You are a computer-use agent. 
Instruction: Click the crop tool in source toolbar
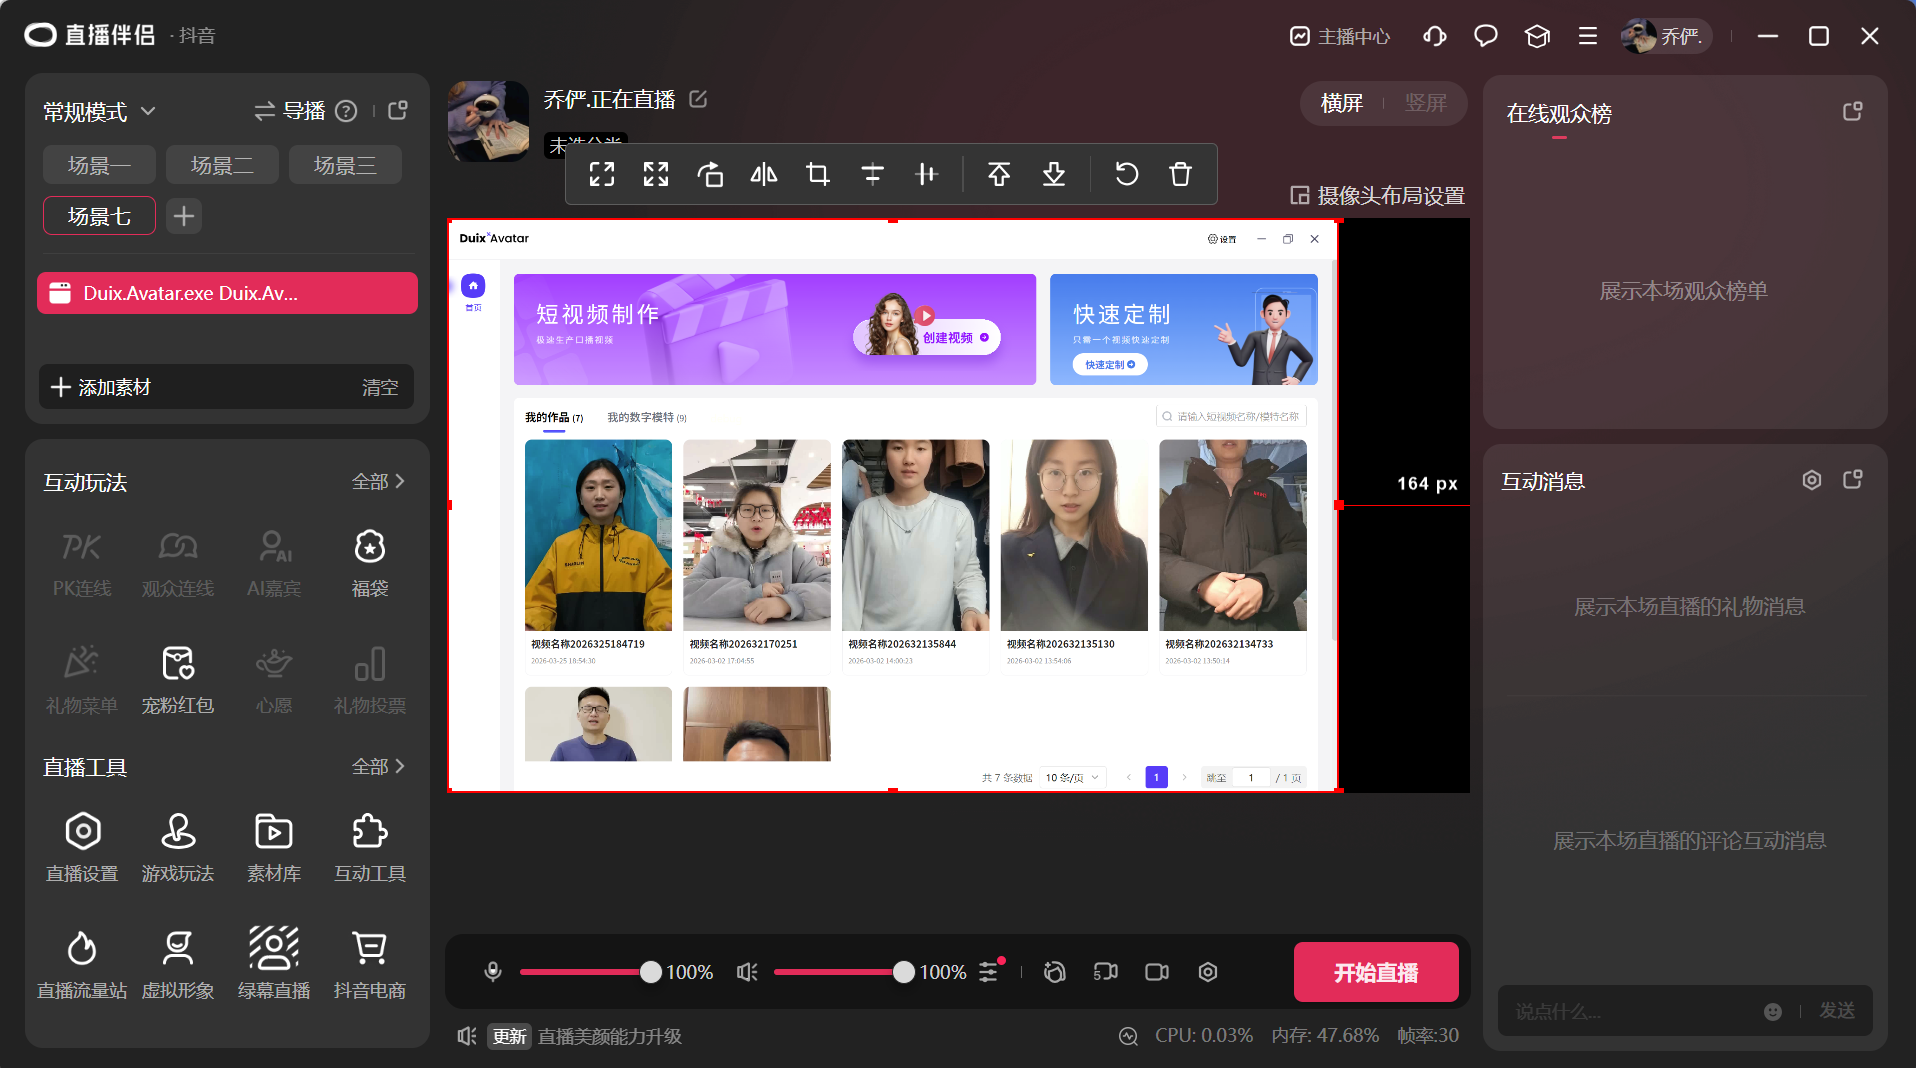click(818, 175)
